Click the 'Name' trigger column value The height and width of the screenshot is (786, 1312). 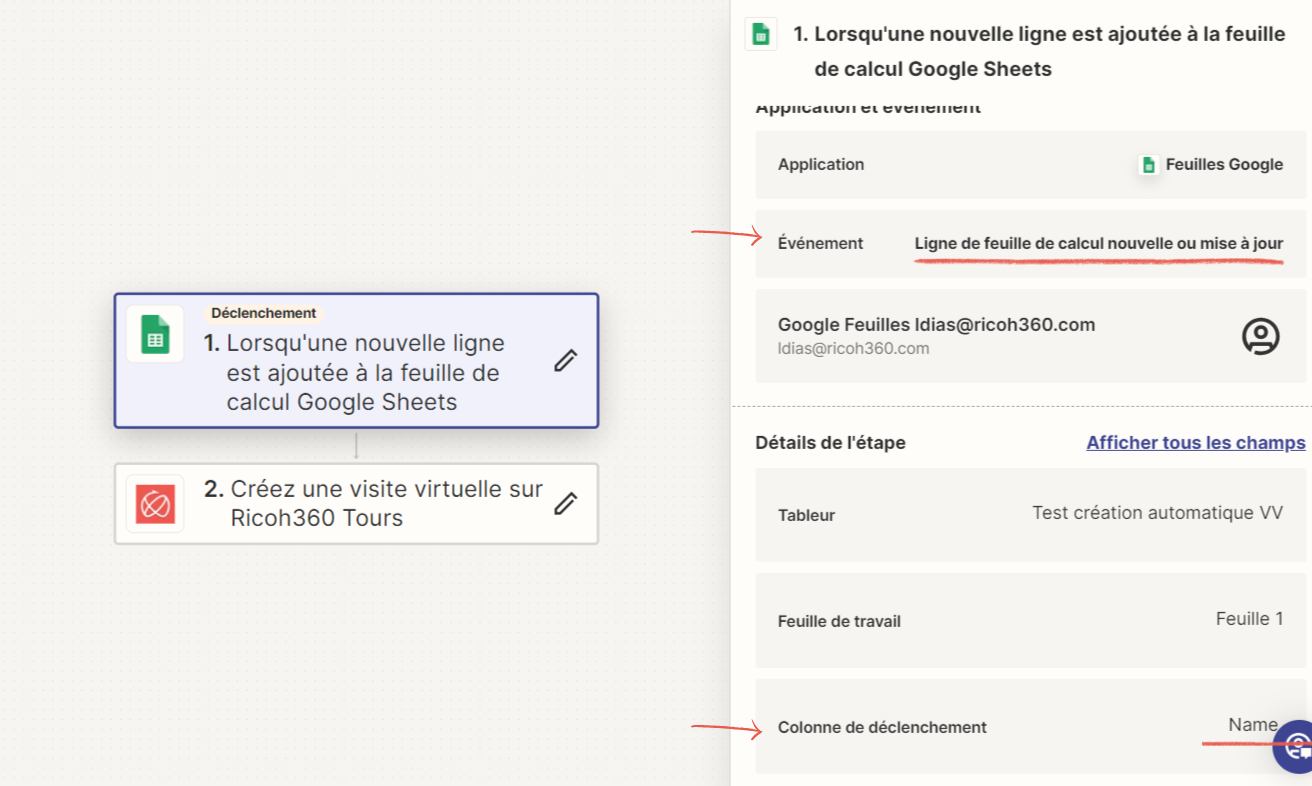1253,725
